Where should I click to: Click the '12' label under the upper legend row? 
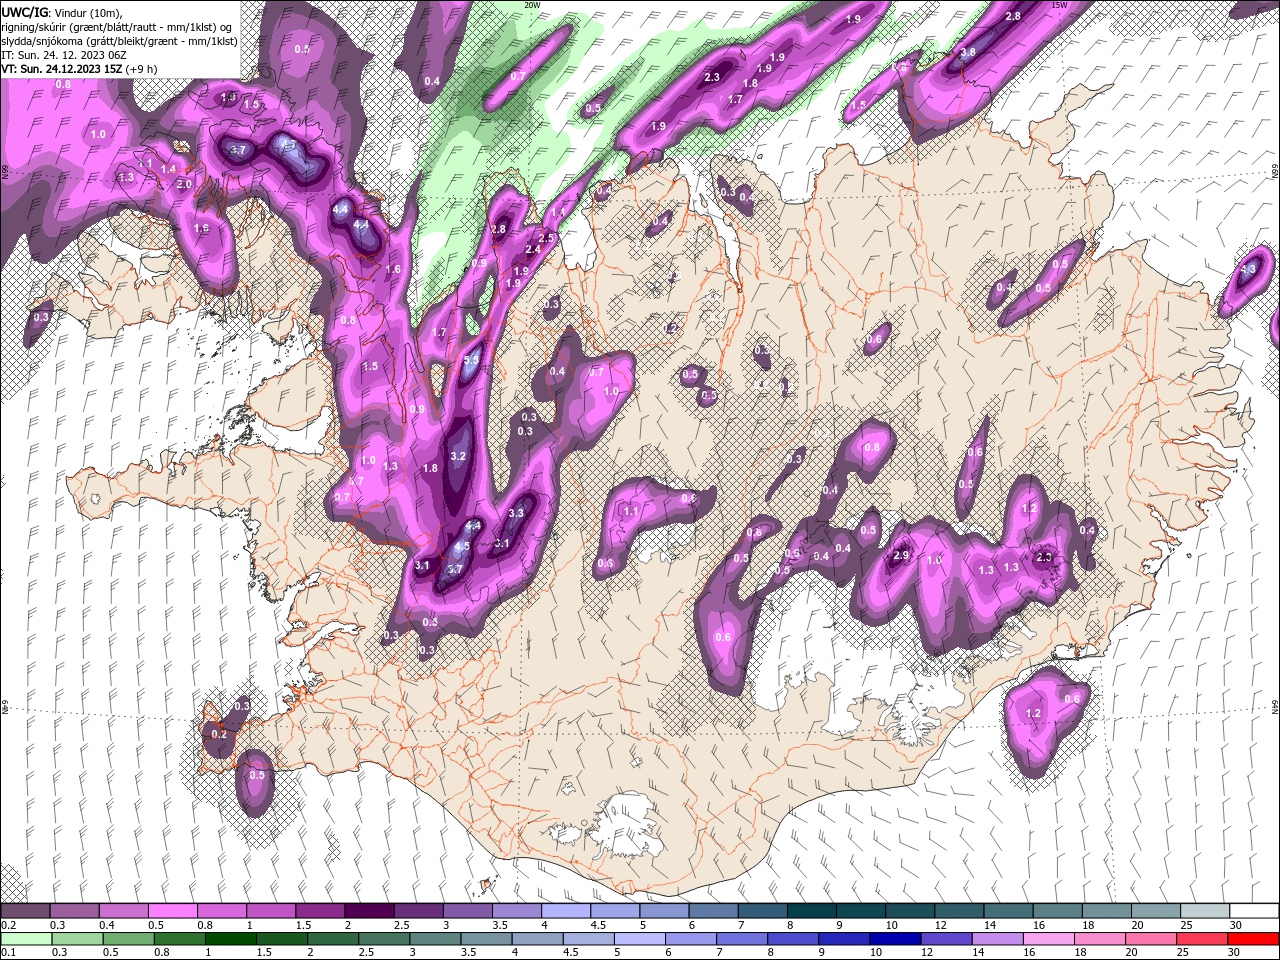(940, 926)
